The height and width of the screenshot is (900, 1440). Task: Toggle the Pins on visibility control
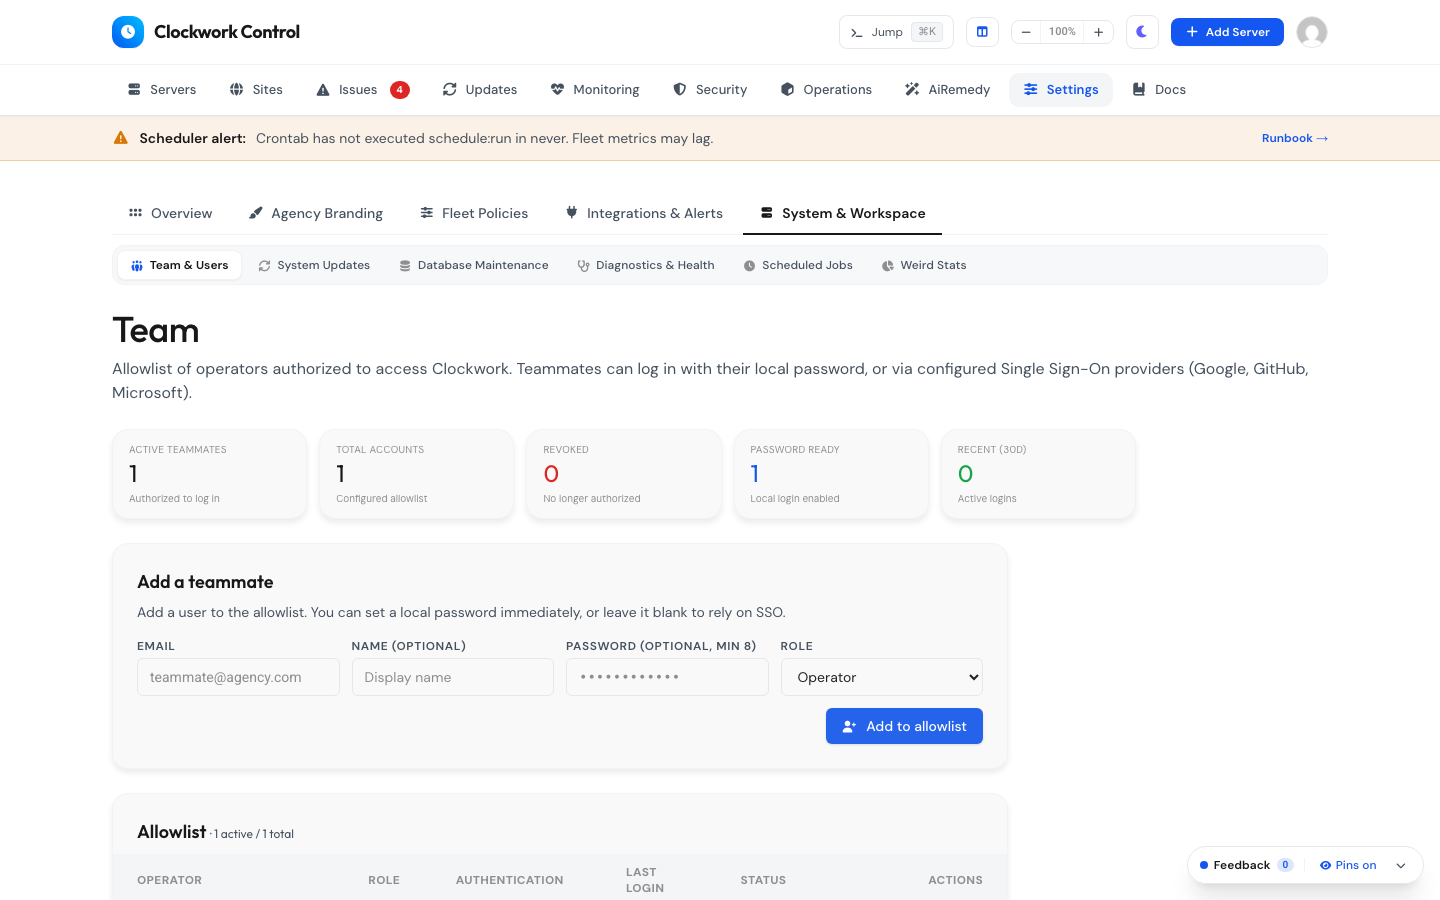coord(1348,865)
